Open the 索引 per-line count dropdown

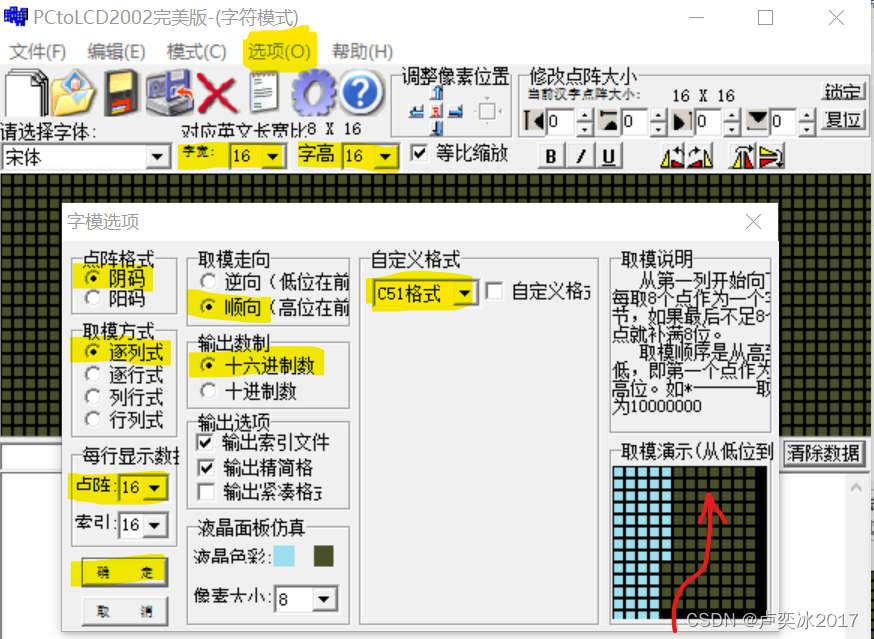155,525
